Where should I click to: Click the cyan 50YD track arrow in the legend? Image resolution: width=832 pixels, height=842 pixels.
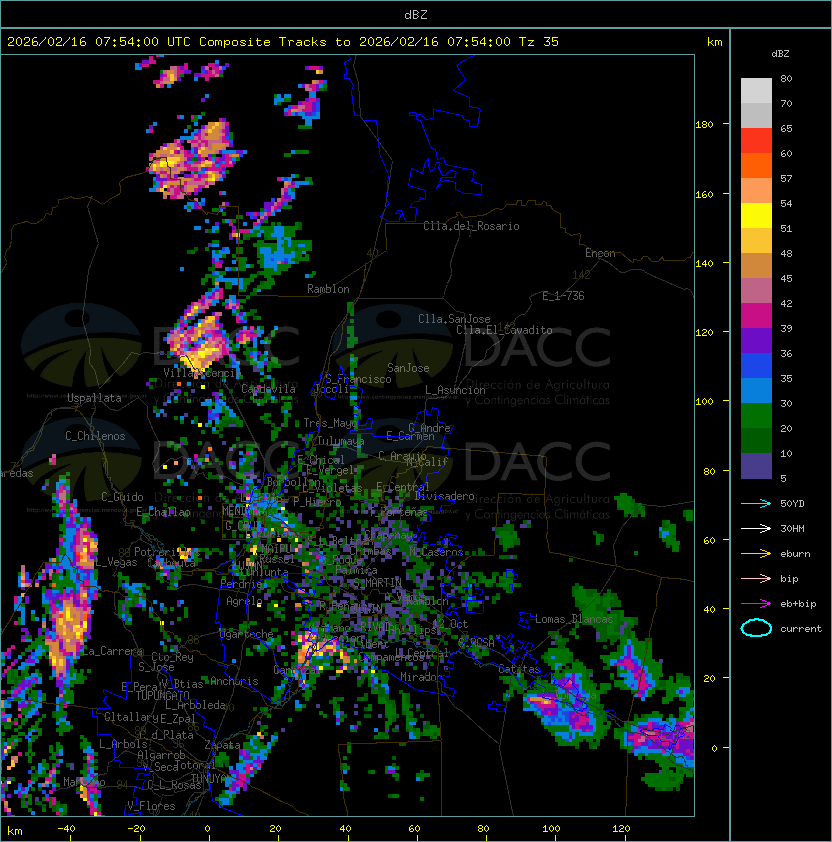click(x=756, y=504)
